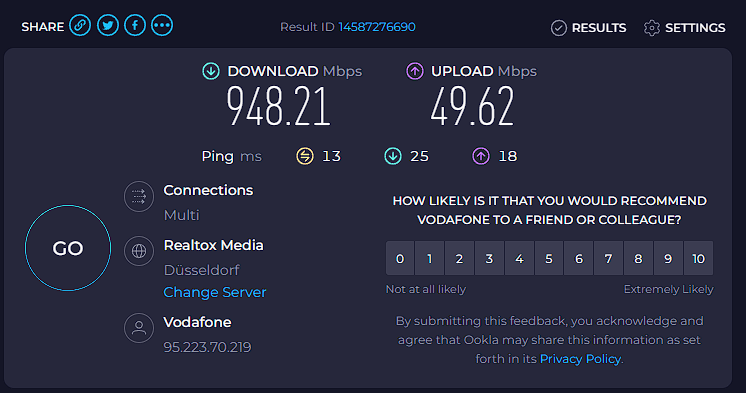The image size is (746, 393).
Task: Open the Privacy Policy link
Action: tap(580, 359)
